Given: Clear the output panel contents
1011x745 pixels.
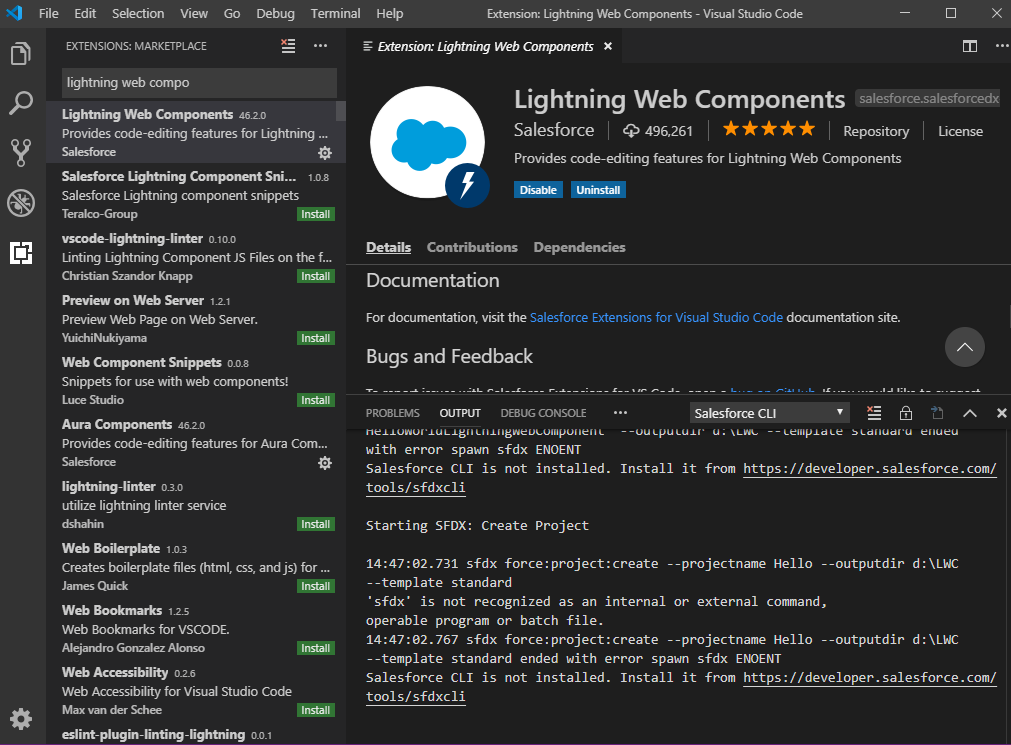Looking at the screenshot, I should coord(874,413).
